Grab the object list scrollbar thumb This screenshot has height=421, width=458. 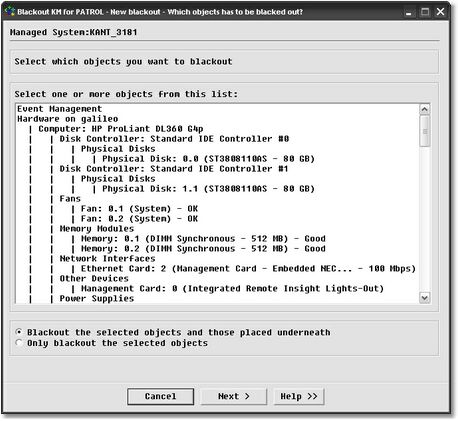pos(424,131)
